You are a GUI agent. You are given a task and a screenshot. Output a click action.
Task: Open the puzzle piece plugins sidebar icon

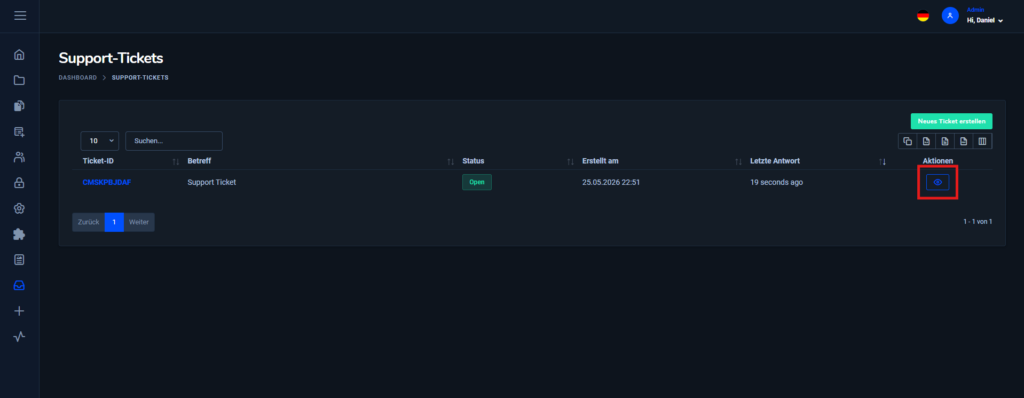(19, 234)
